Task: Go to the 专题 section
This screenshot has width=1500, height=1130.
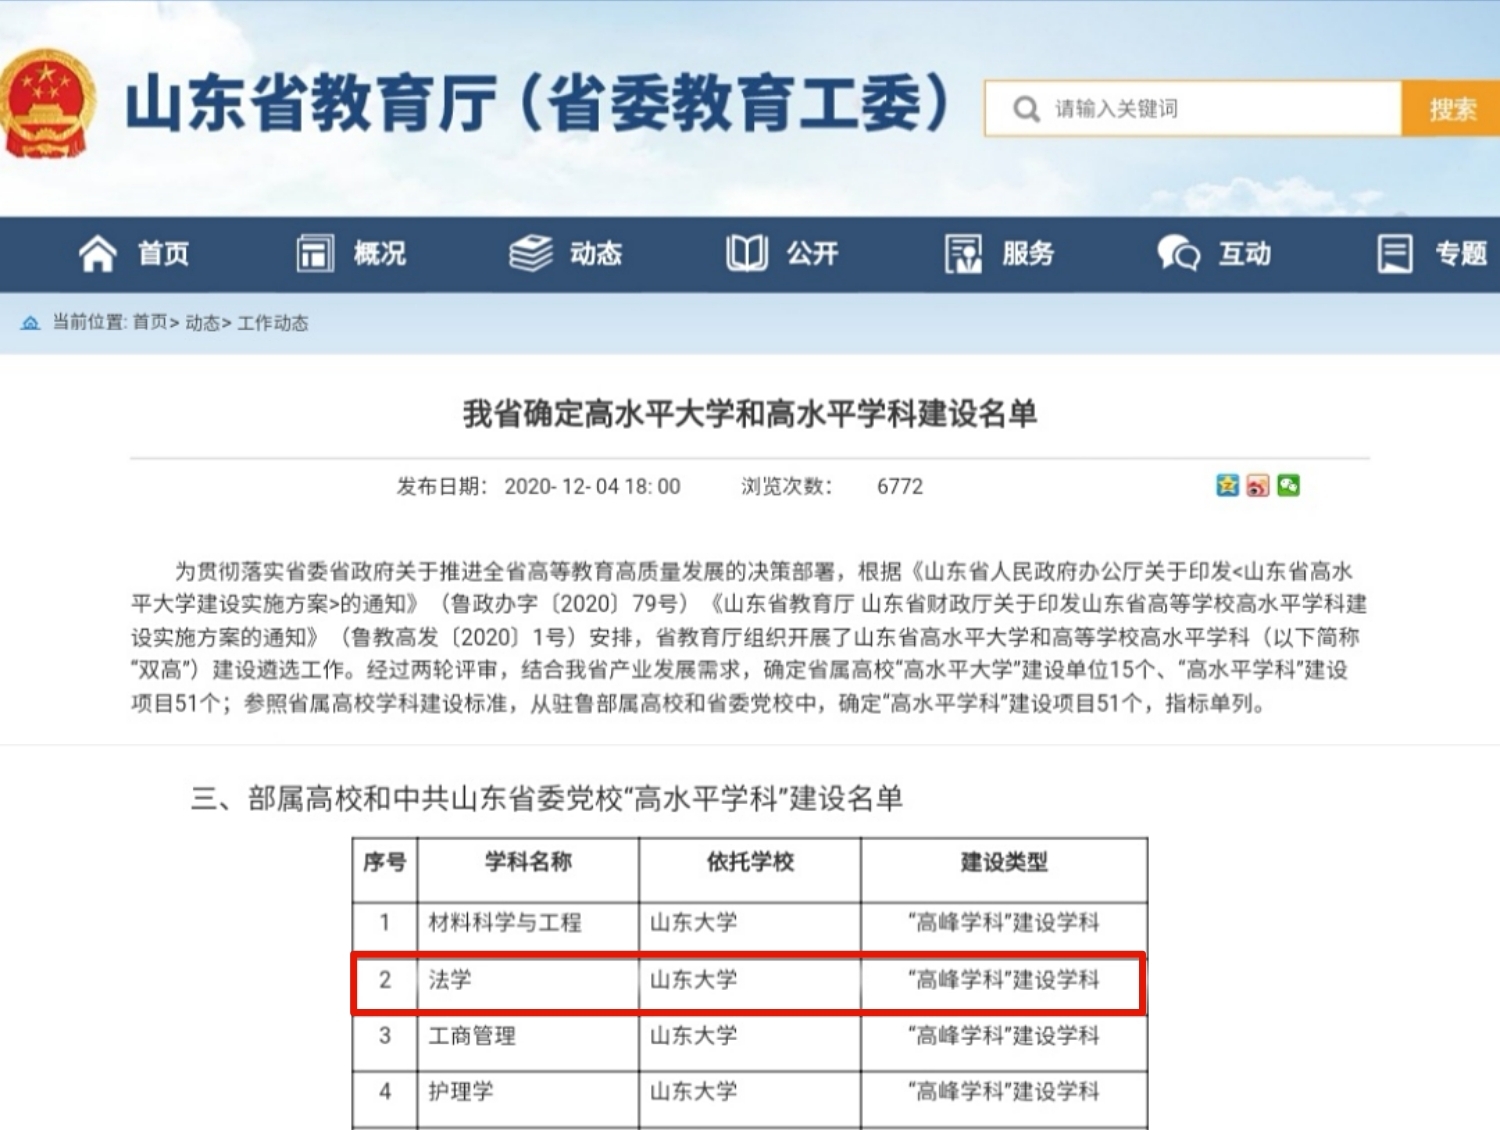Action: point(1460,254)
